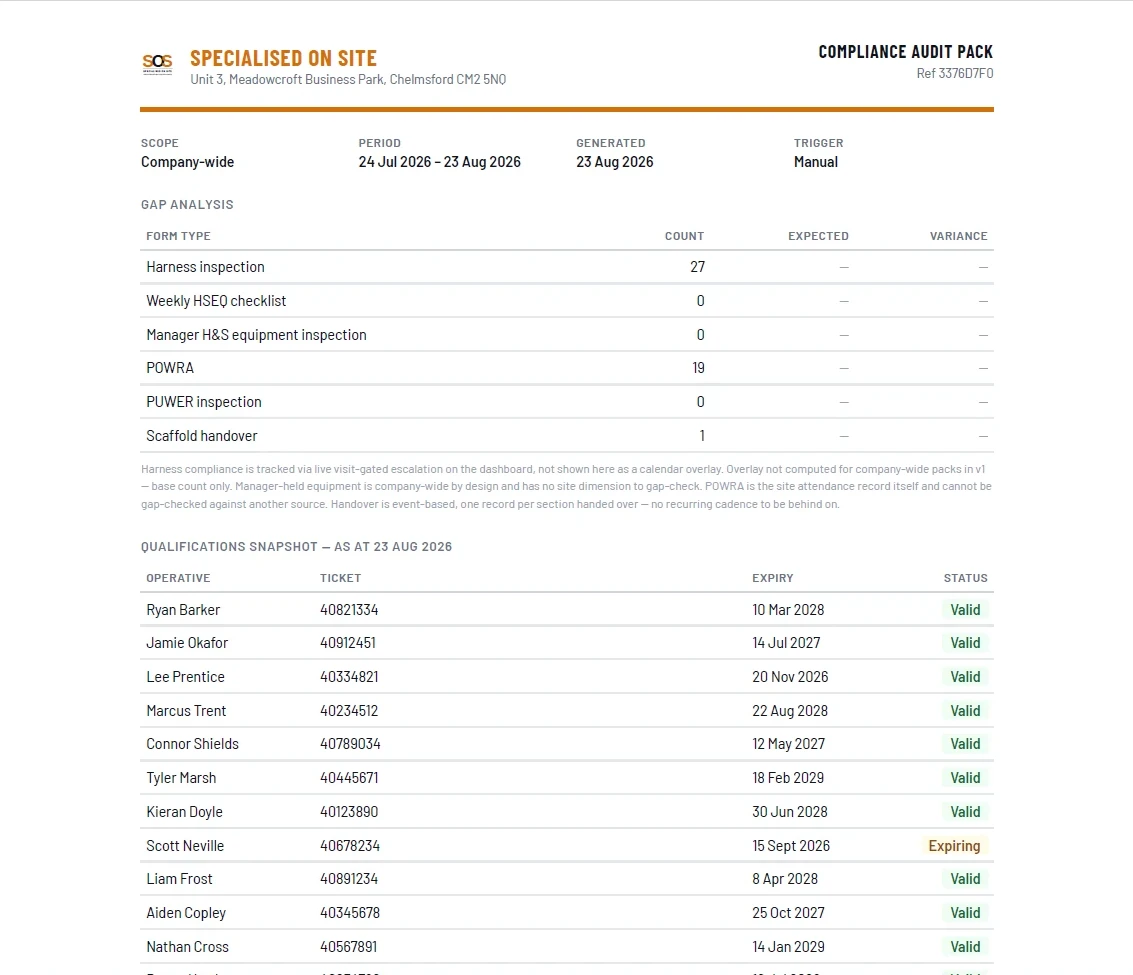
Task: Click expiry date '14 Jul 2027'
Action: tap(786, 643)
